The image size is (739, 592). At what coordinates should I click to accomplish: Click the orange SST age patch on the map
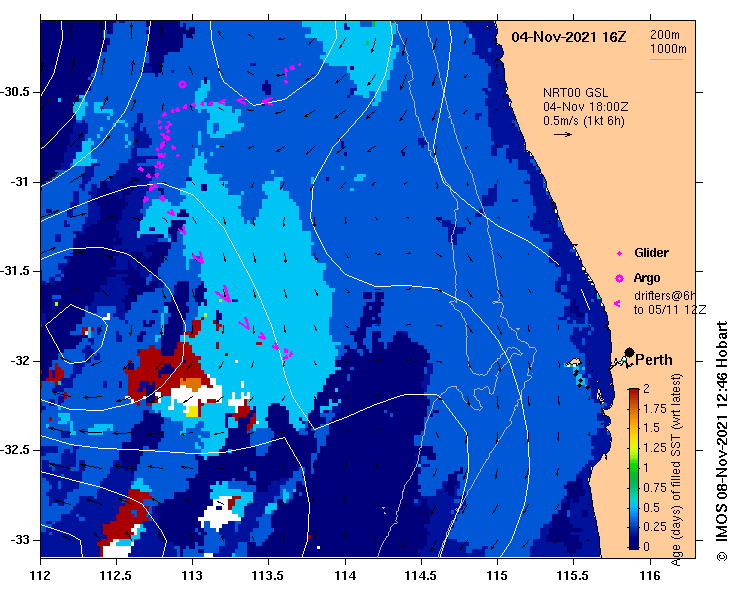click(x=193, y=383)
